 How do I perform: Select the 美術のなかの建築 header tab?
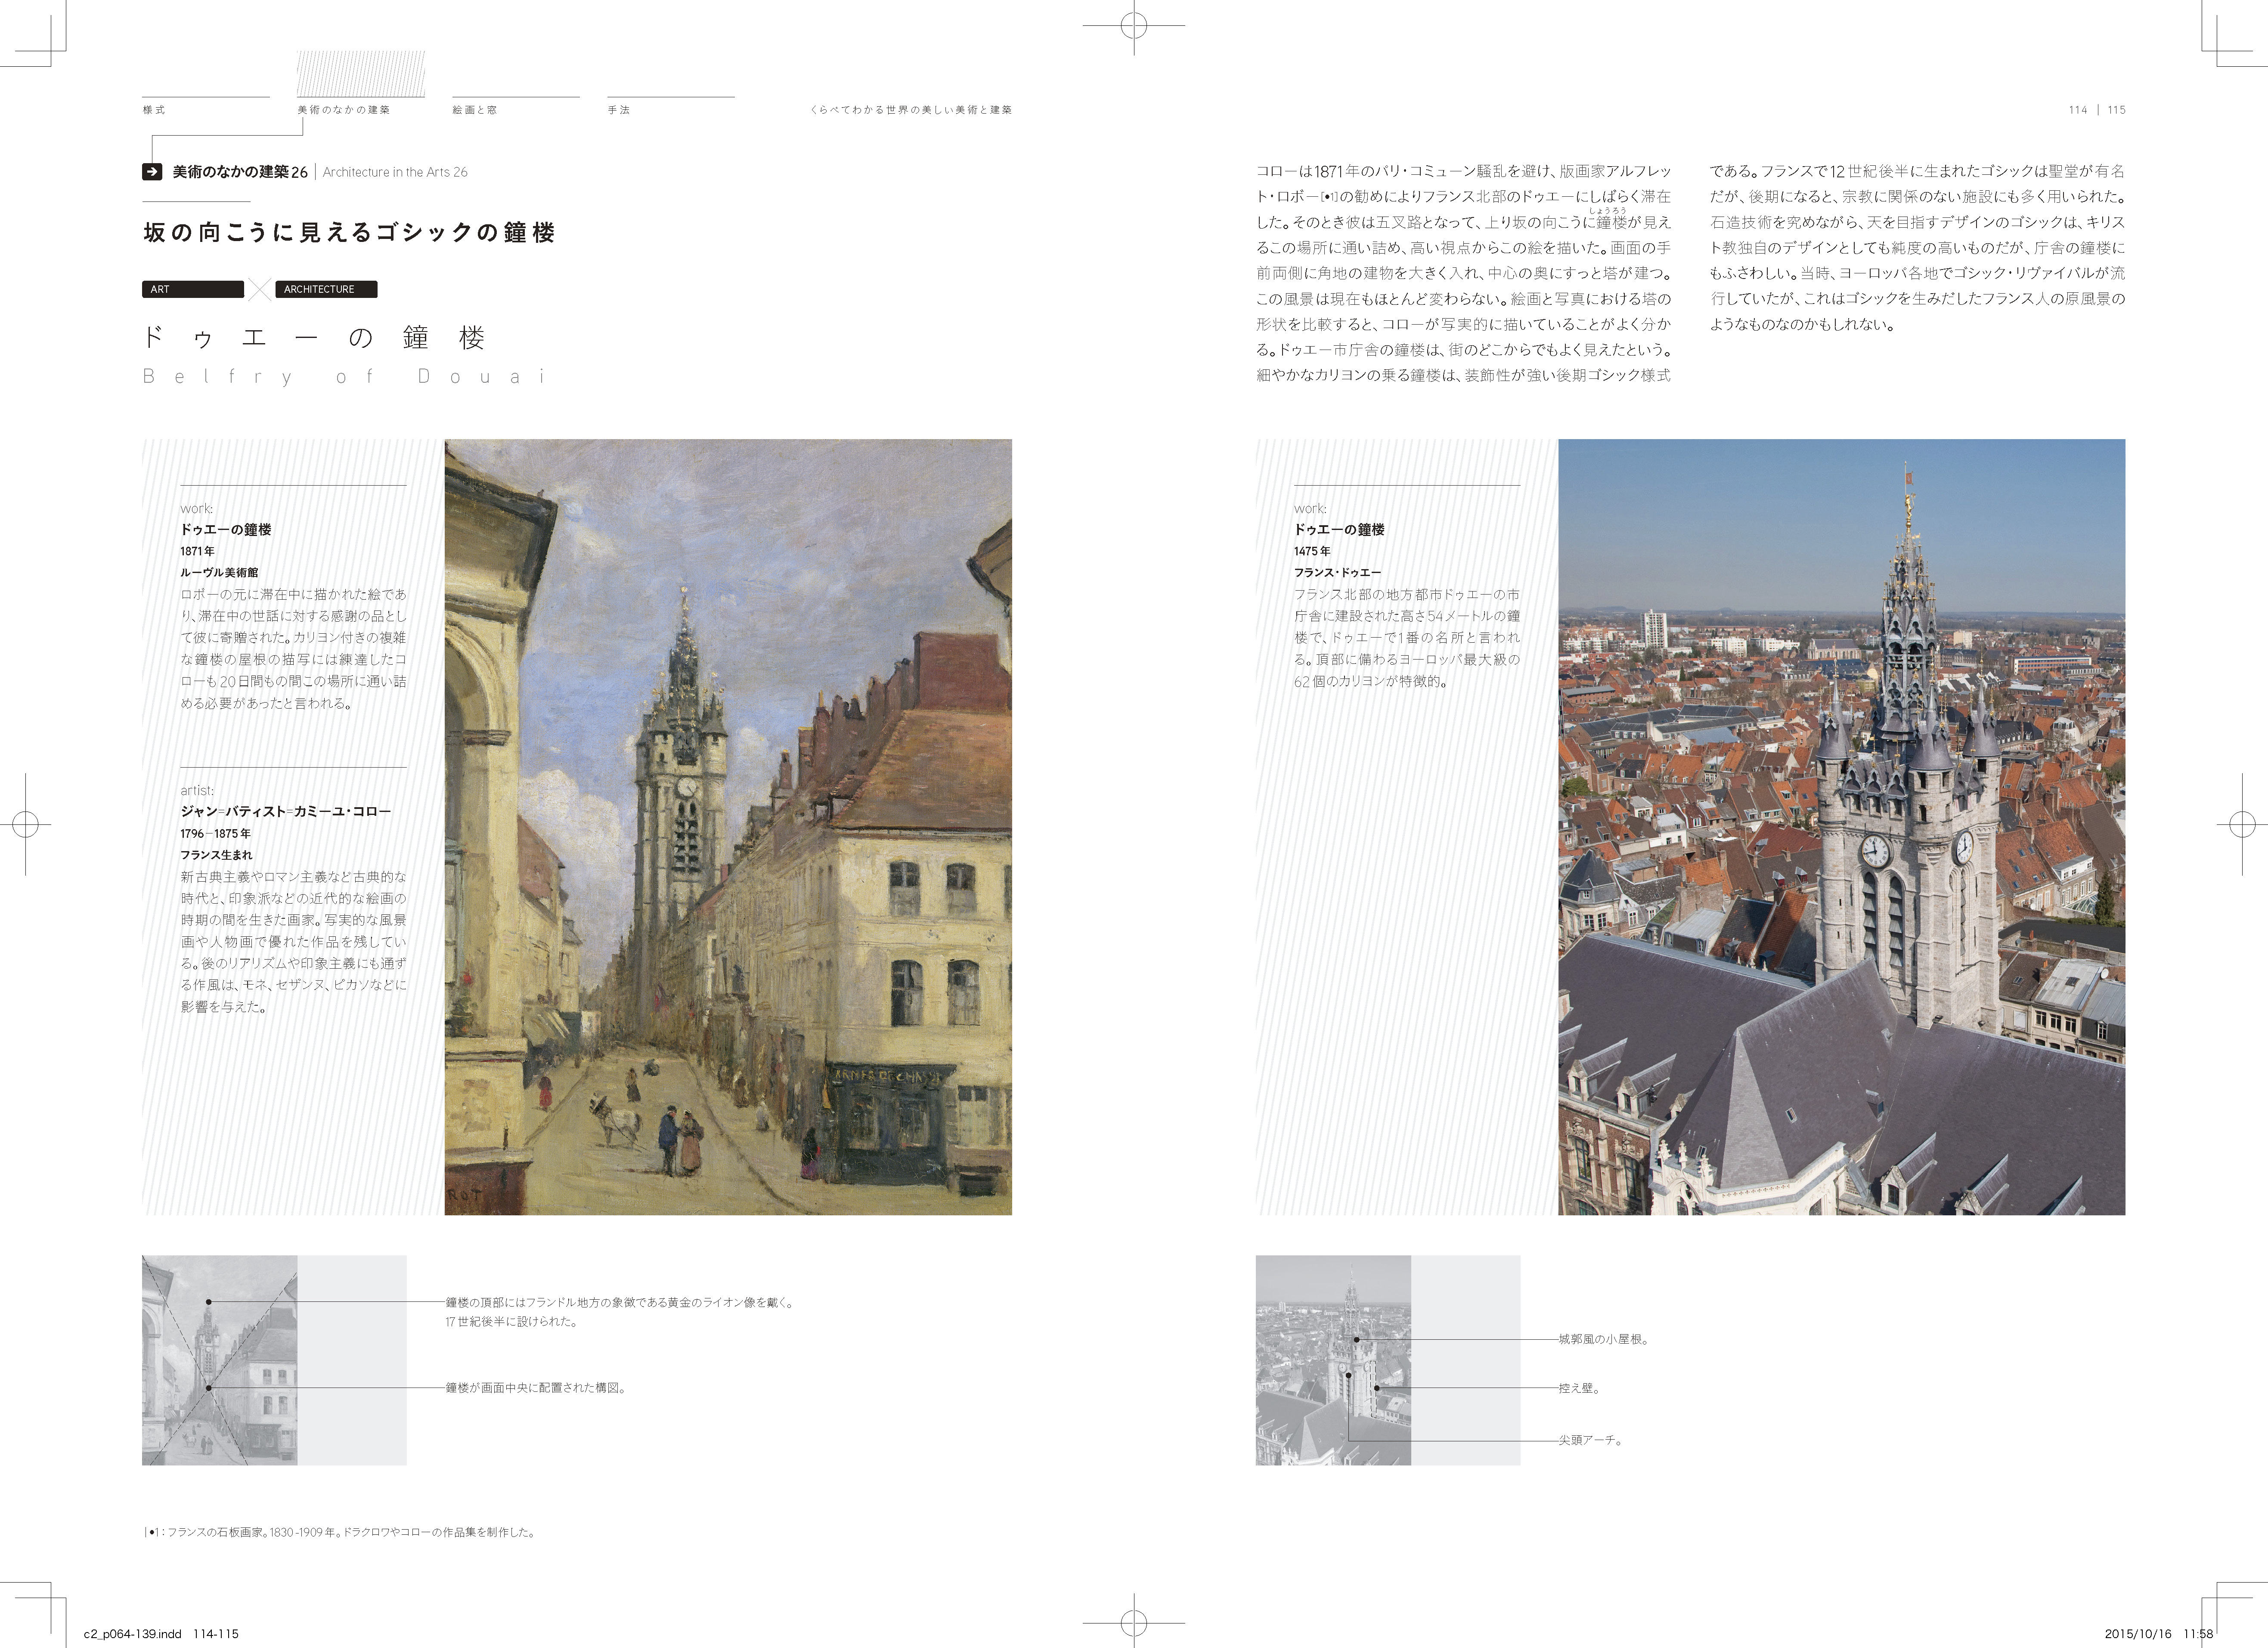coord(343,110)
